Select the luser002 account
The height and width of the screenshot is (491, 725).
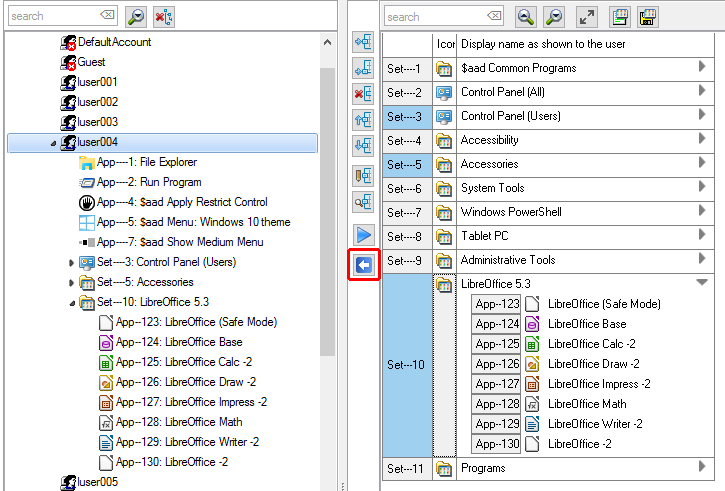(x=97, y=102)
